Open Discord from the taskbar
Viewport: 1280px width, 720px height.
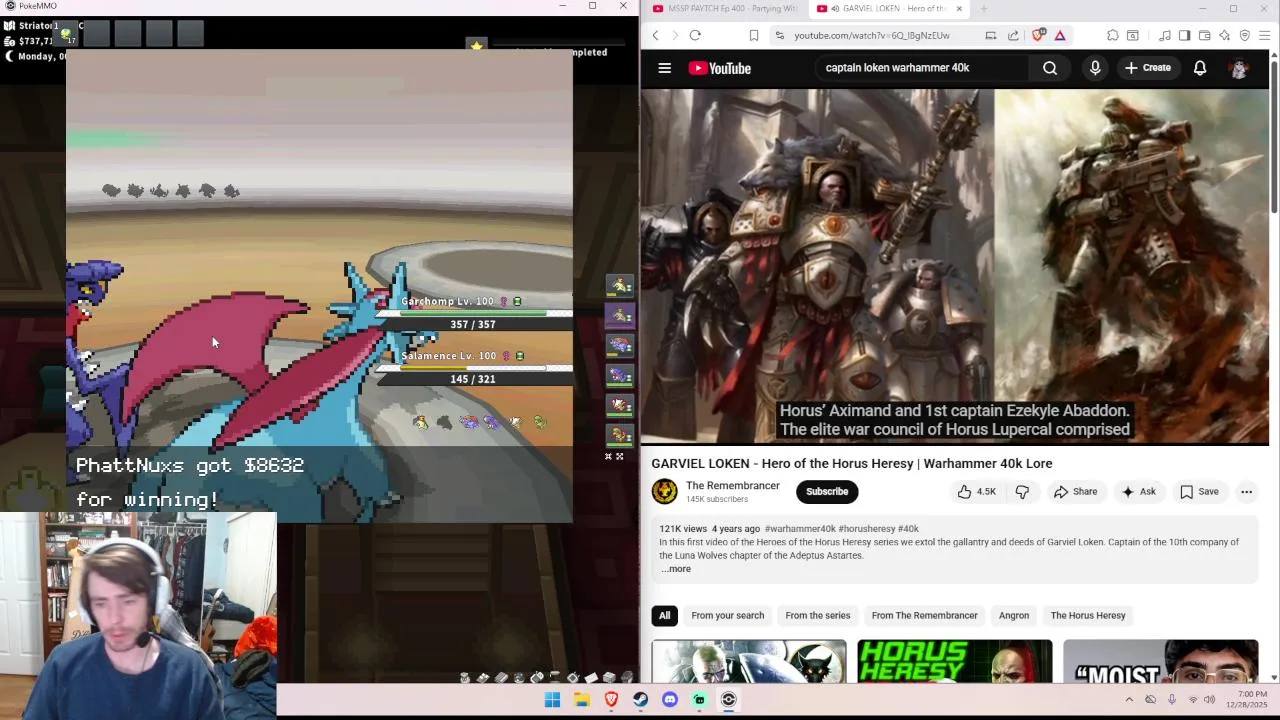[670, 700]
